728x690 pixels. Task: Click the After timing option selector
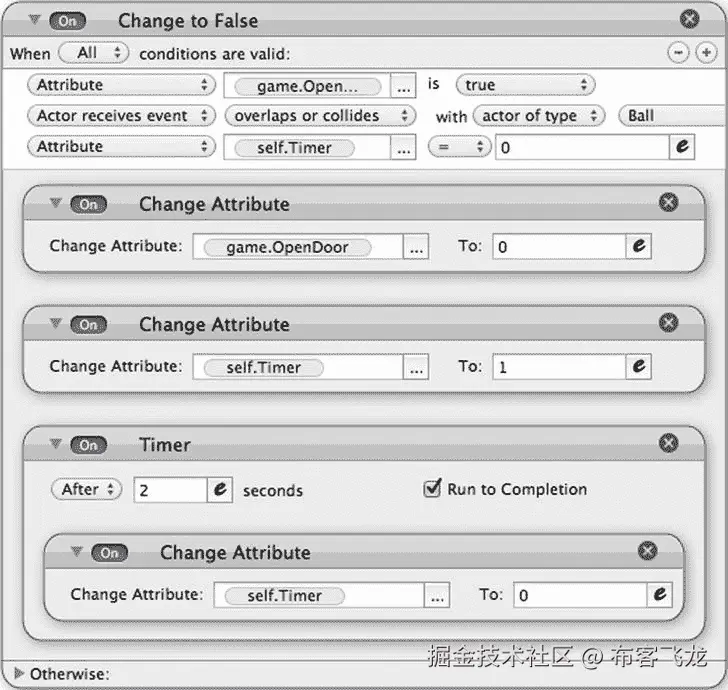[x=86, y=489]
